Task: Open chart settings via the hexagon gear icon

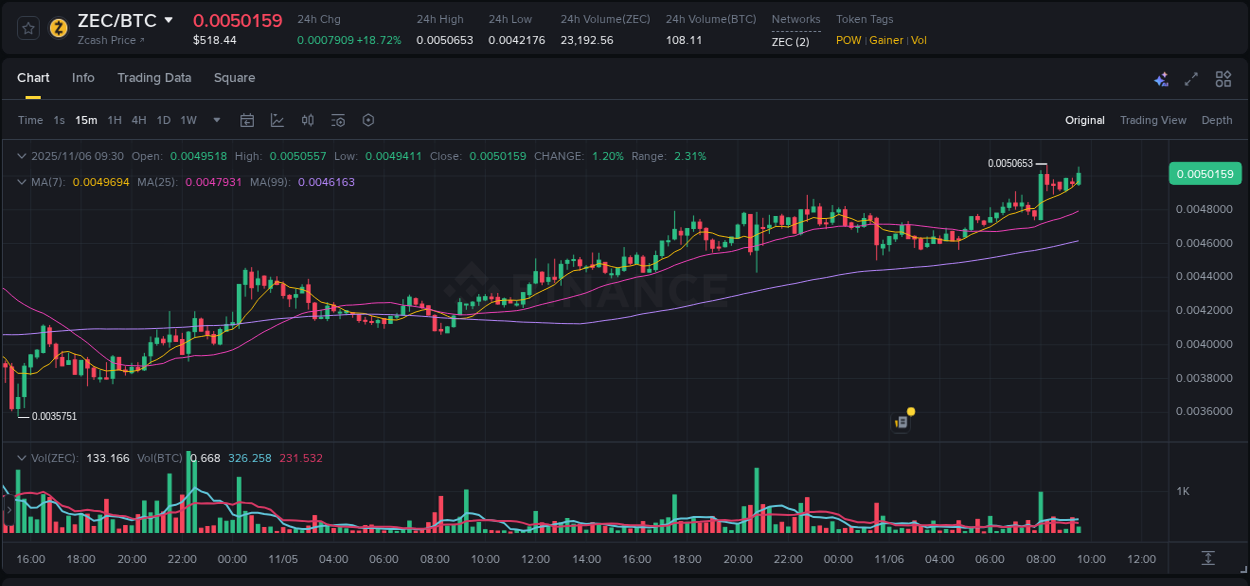Action: pyautogui.click(x=368, y=120)
